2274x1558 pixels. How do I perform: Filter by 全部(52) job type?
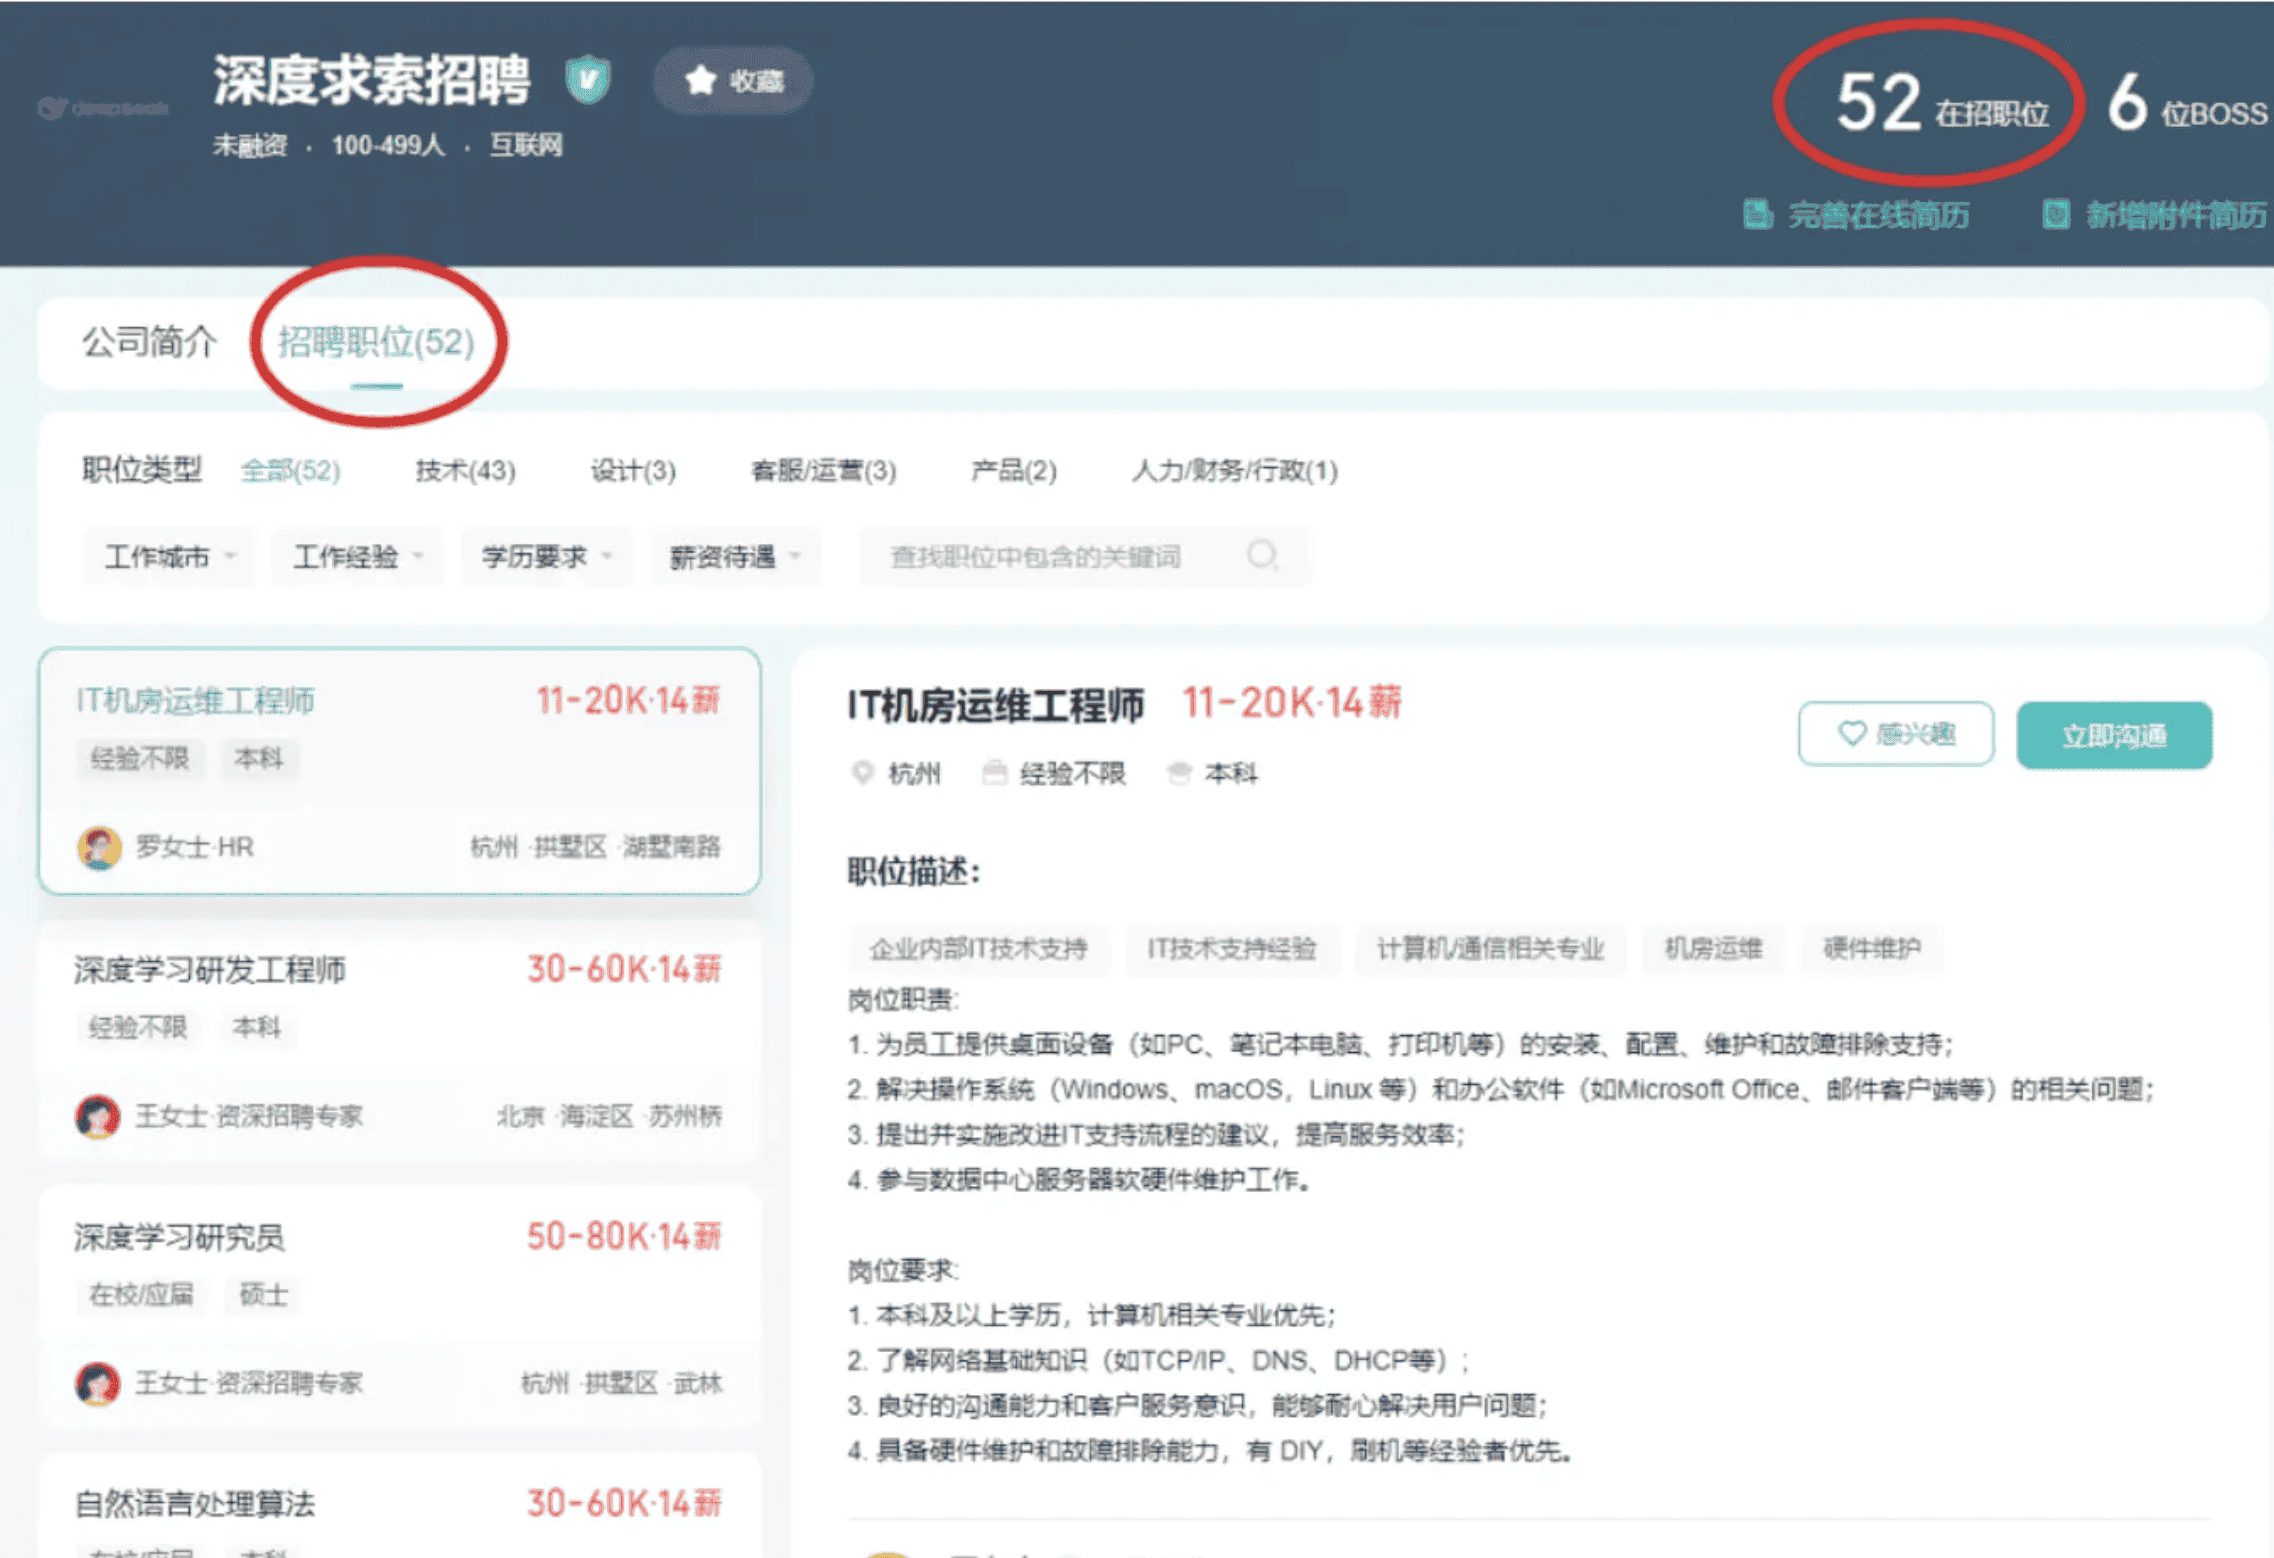291,470
